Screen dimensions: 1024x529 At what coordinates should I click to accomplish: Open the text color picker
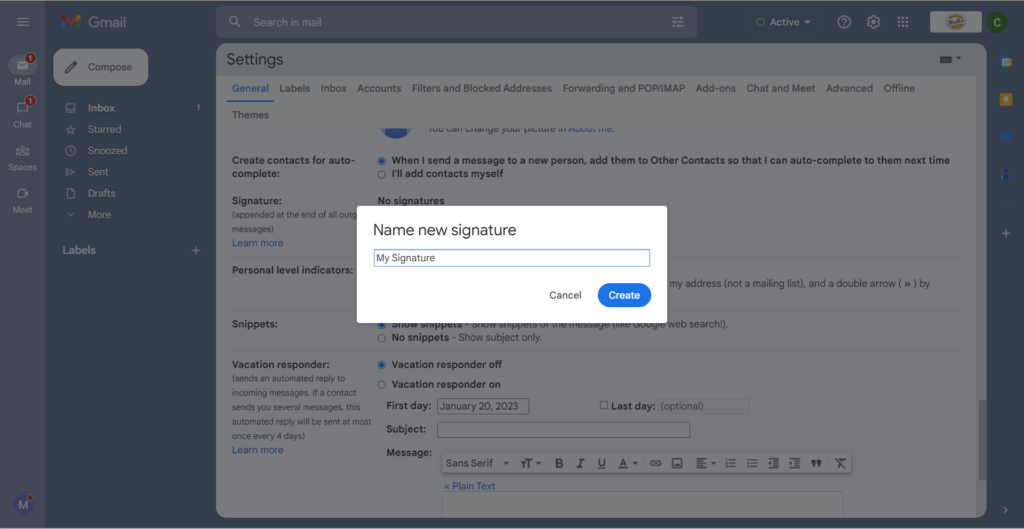[627, 463]
